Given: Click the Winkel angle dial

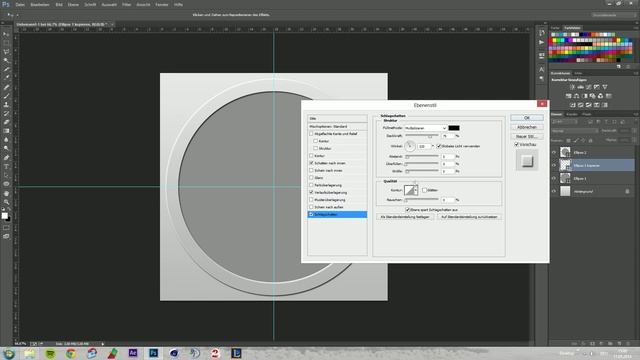Looking at the screenshot, I should tap(410, 146).
